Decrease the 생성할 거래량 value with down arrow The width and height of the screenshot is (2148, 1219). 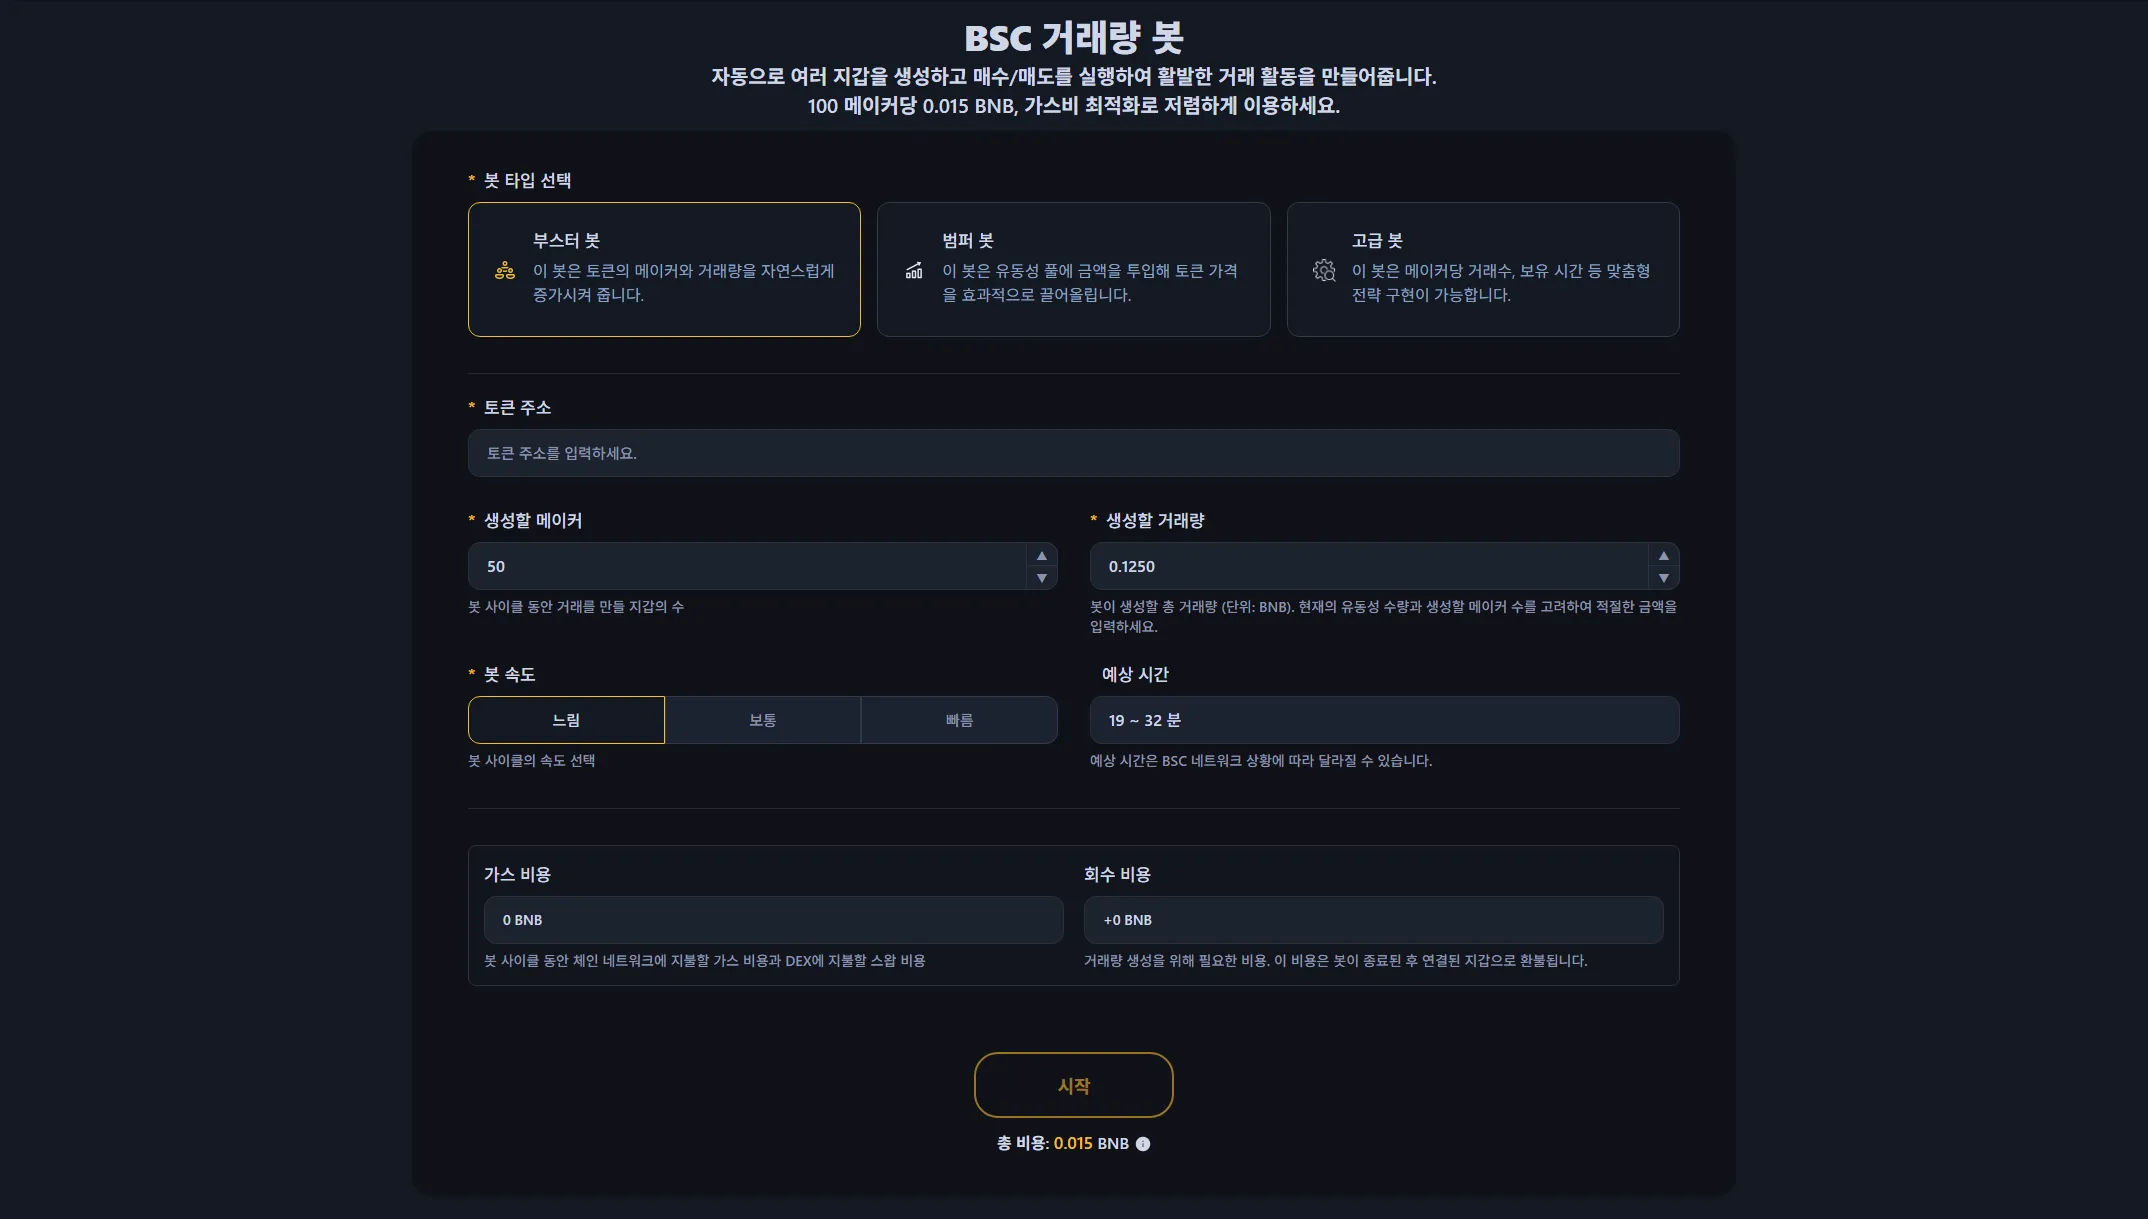(x=1663, y=578)
